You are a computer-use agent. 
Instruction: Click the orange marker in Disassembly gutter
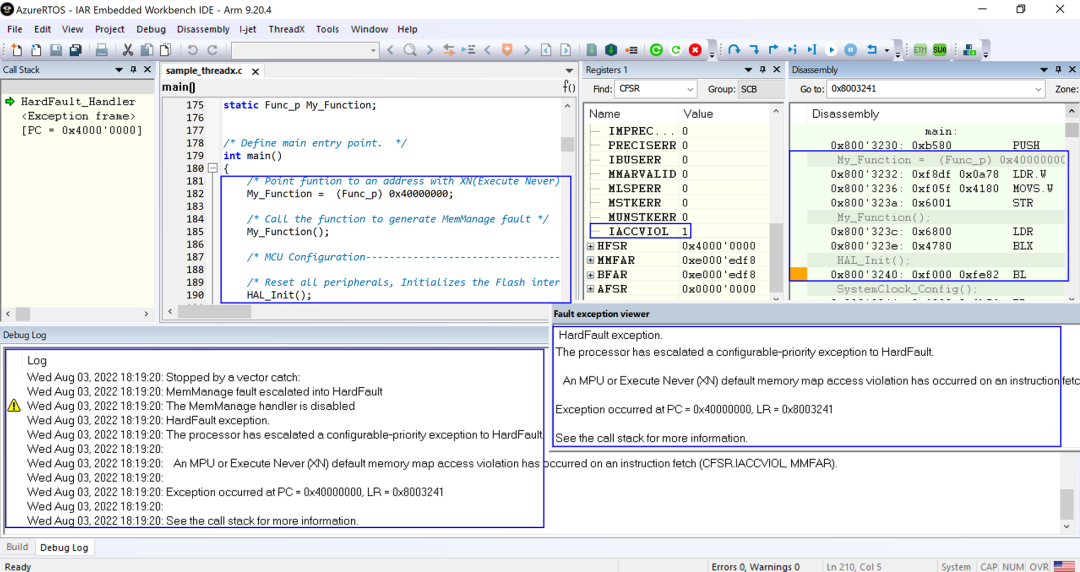click(x=798, y=274)
